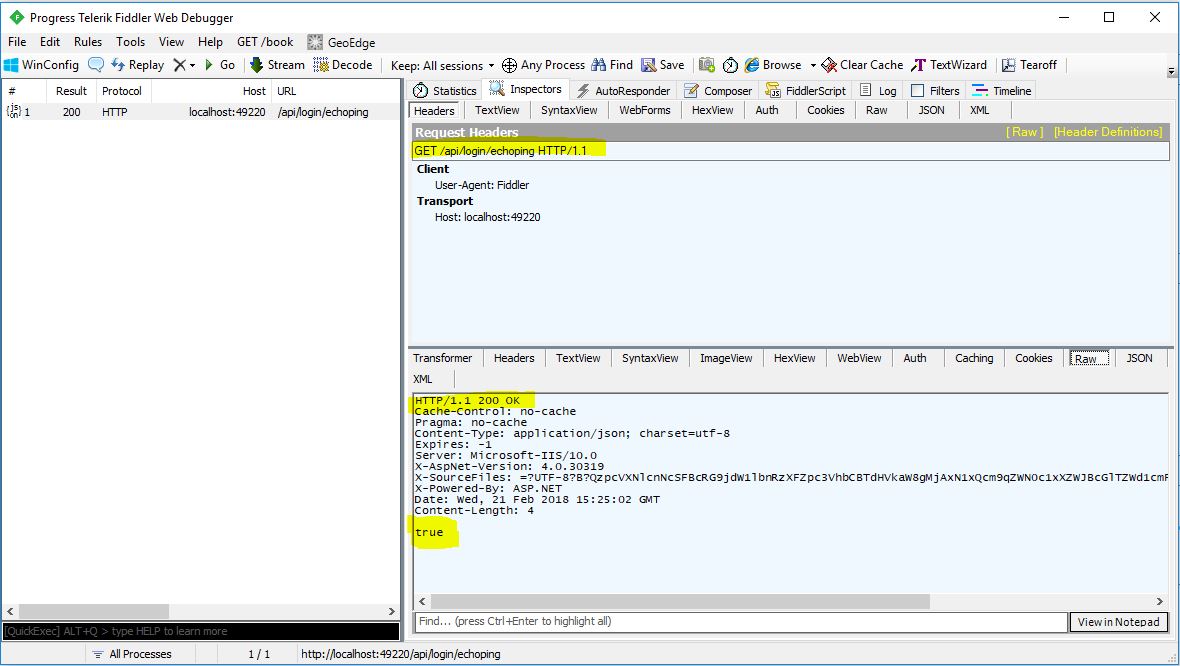
Task: Toggle Stream mode in toolbar
Action: [x=277, y=65]
